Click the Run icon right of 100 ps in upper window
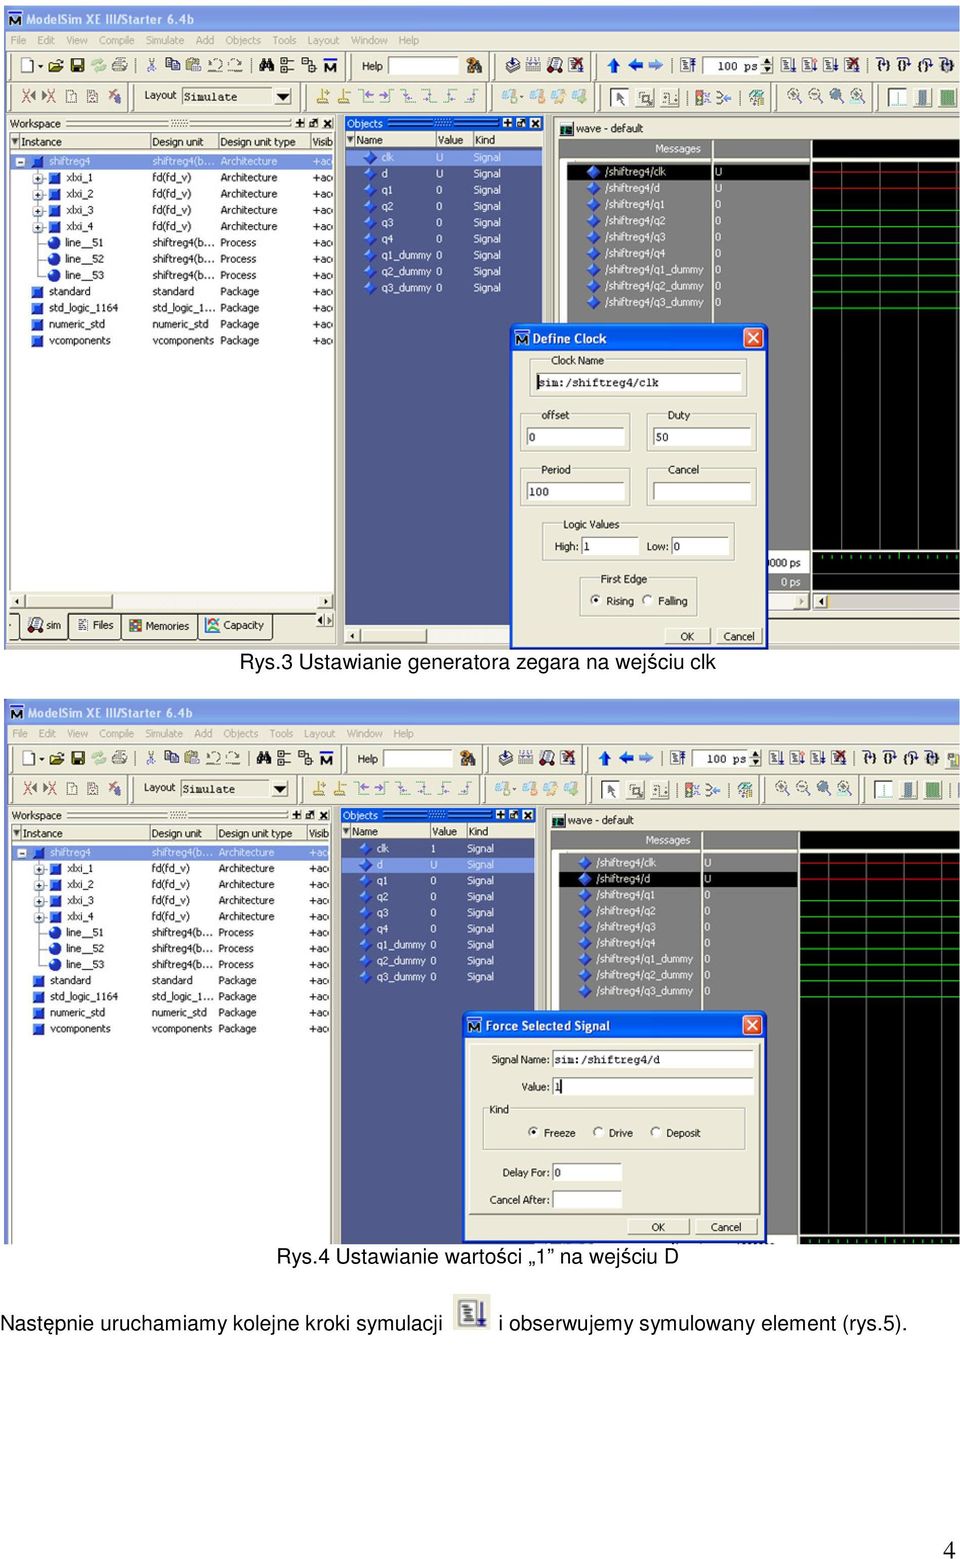The height and width of the screenshot is (1559, 960). 789,66
